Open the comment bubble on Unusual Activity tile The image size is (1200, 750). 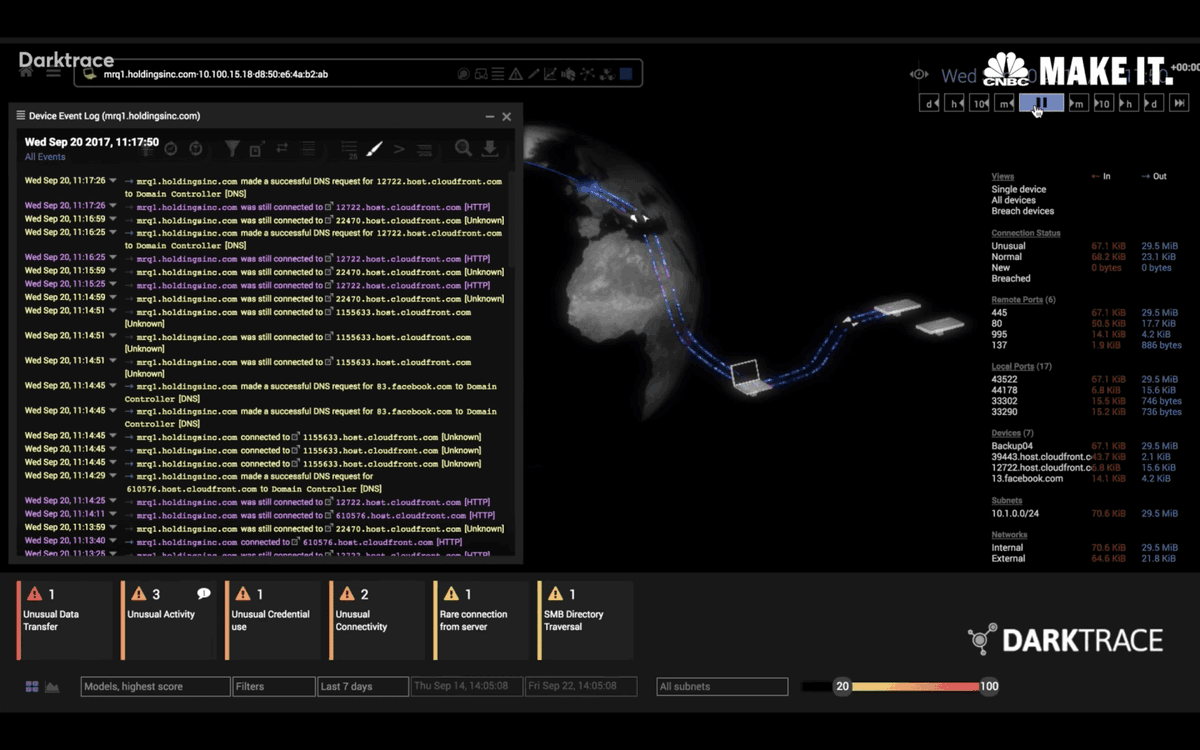click(204, 594)
